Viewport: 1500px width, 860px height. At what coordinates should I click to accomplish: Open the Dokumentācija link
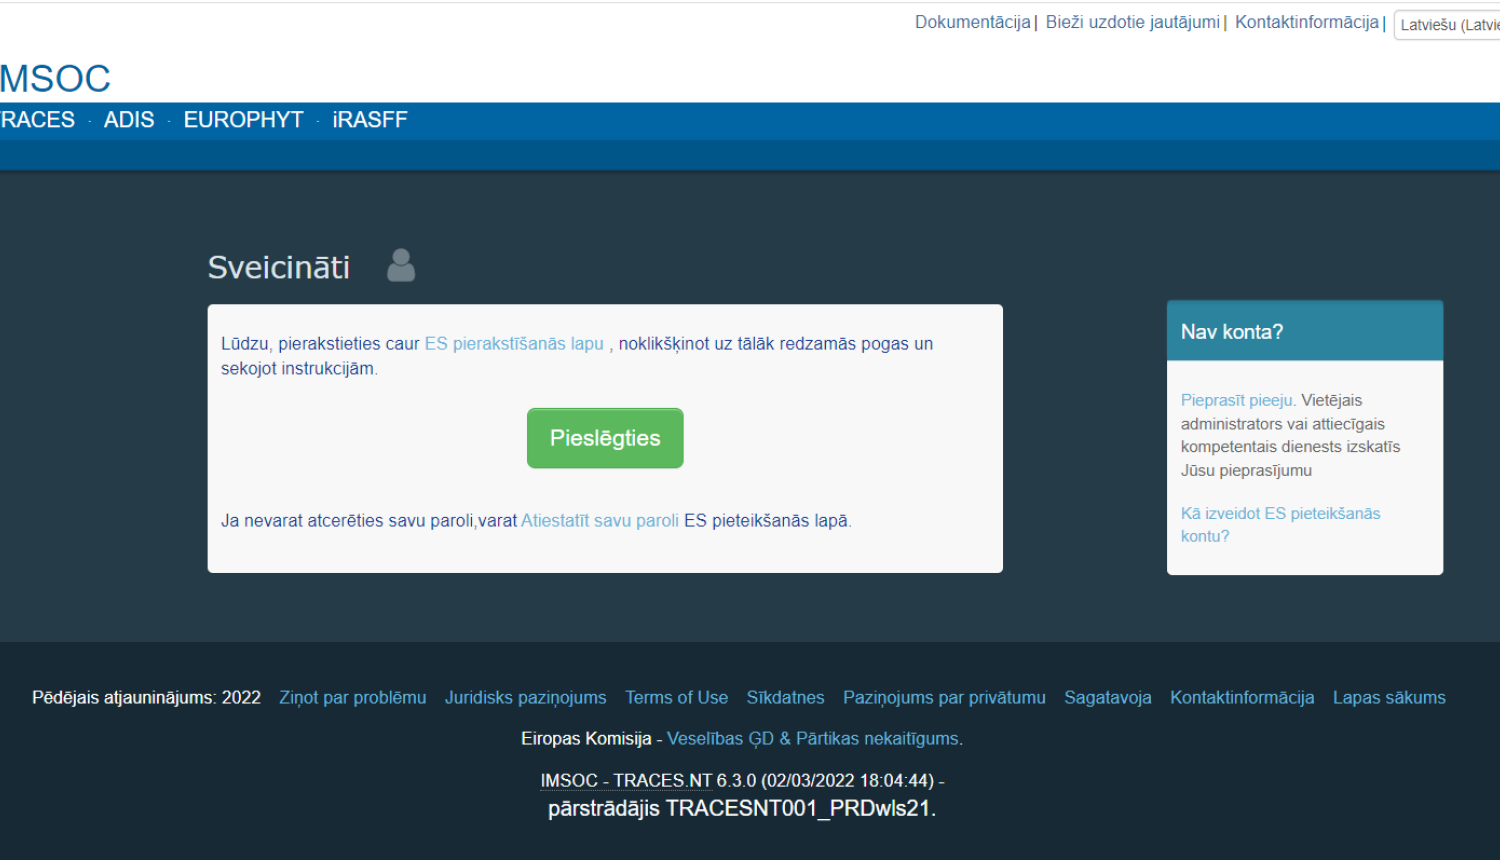coord(972,22)
